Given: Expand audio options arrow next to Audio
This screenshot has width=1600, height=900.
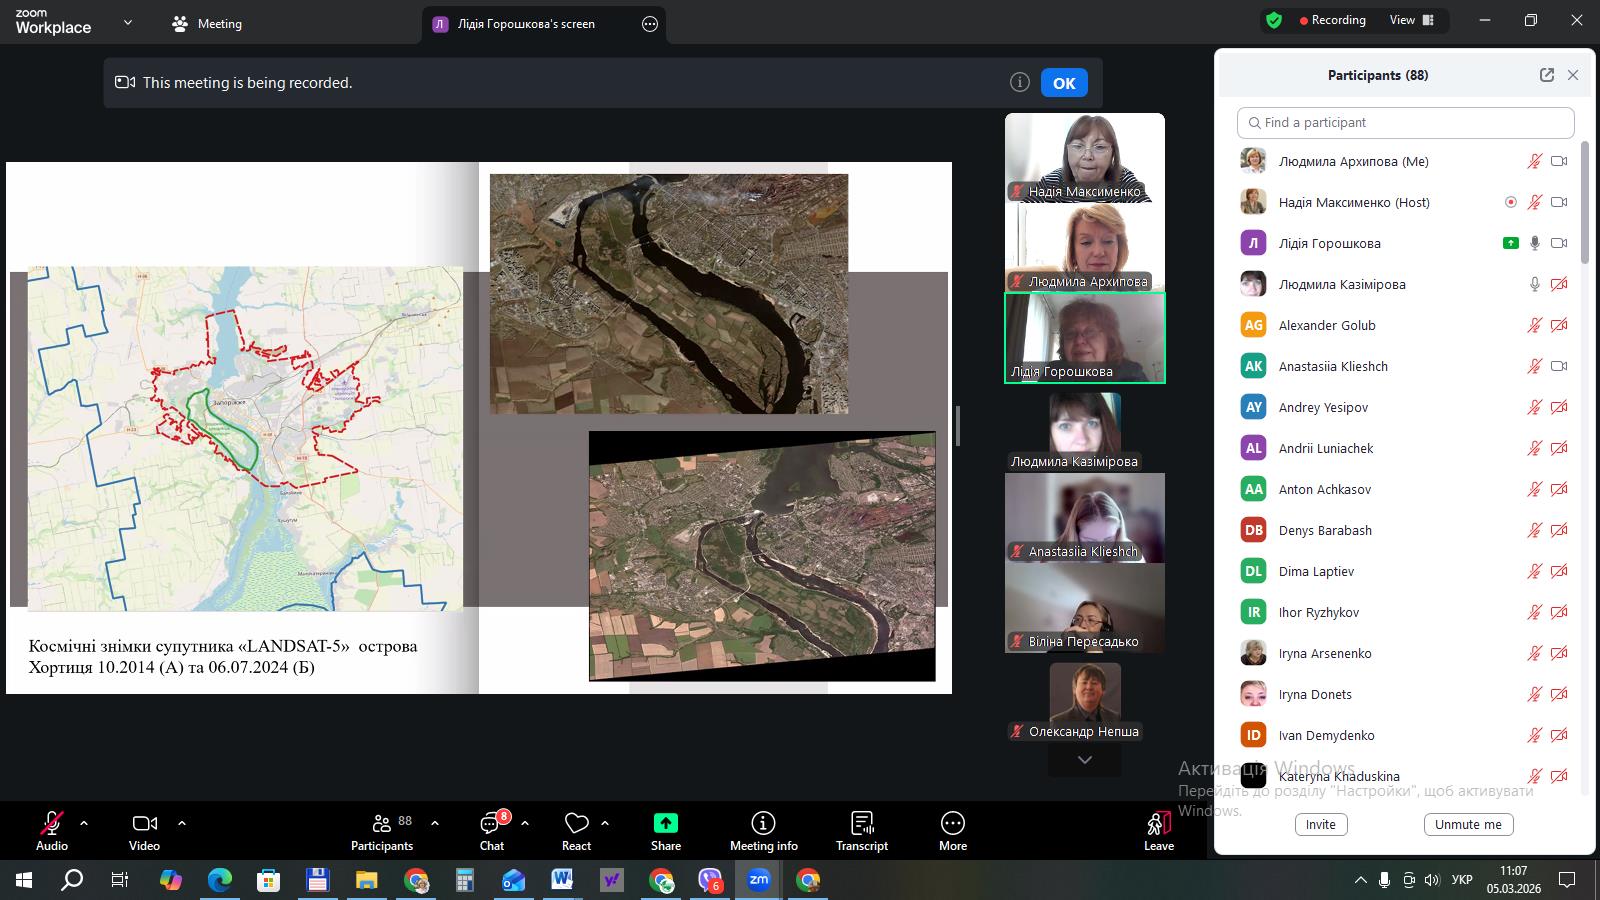Looking at the screenshot, I should click(84, 823).
